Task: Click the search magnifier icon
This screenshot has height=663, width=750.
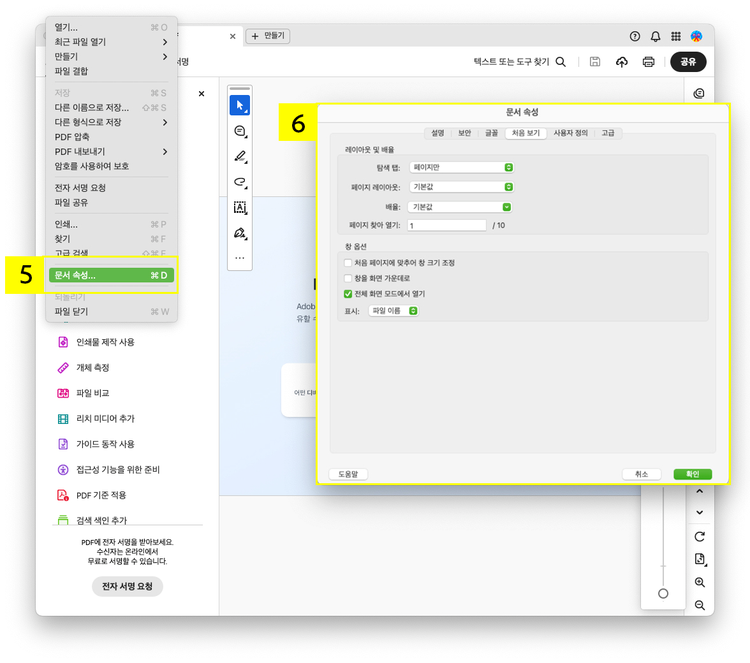Action: point(561,62)
